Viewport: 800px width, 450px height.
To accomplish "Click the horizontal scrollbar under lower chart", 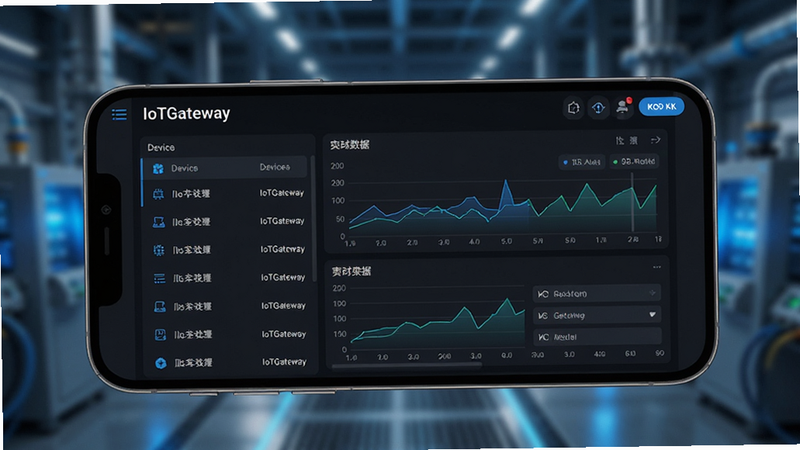I will tap(407, 365).
